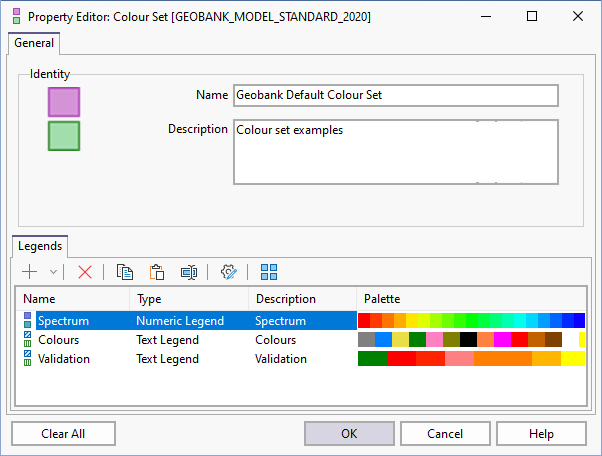The image size is (602, 456).
Task: Click the colour set identity icon
Action: 64,119
